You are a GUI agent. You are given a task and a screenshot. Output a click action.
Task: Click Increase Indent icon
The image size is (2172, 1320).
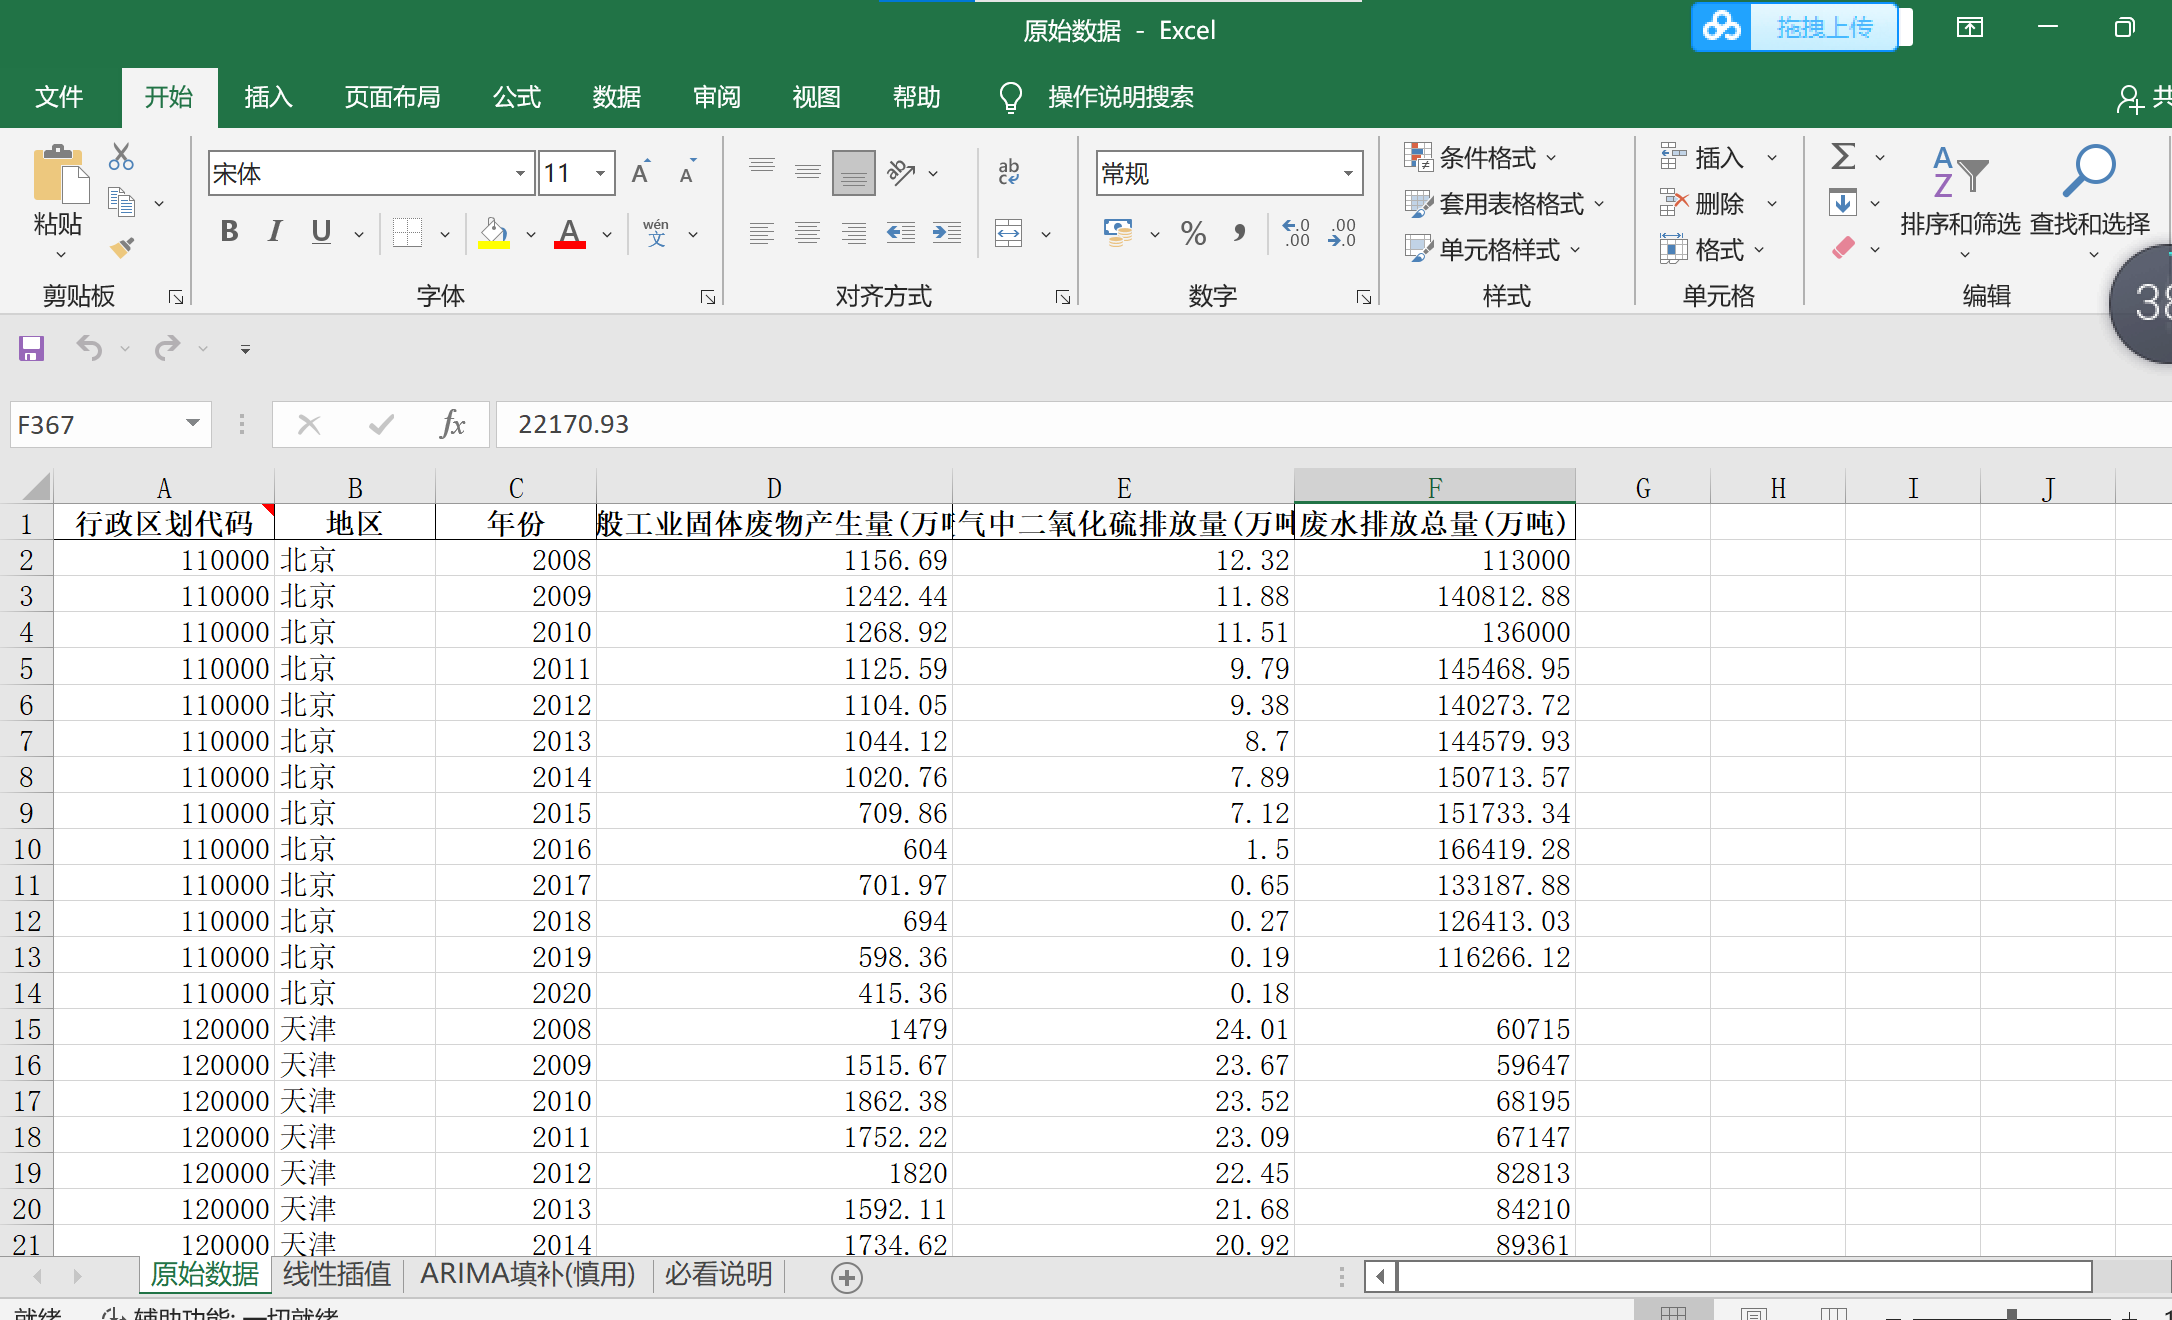click(x=947, y=233)
